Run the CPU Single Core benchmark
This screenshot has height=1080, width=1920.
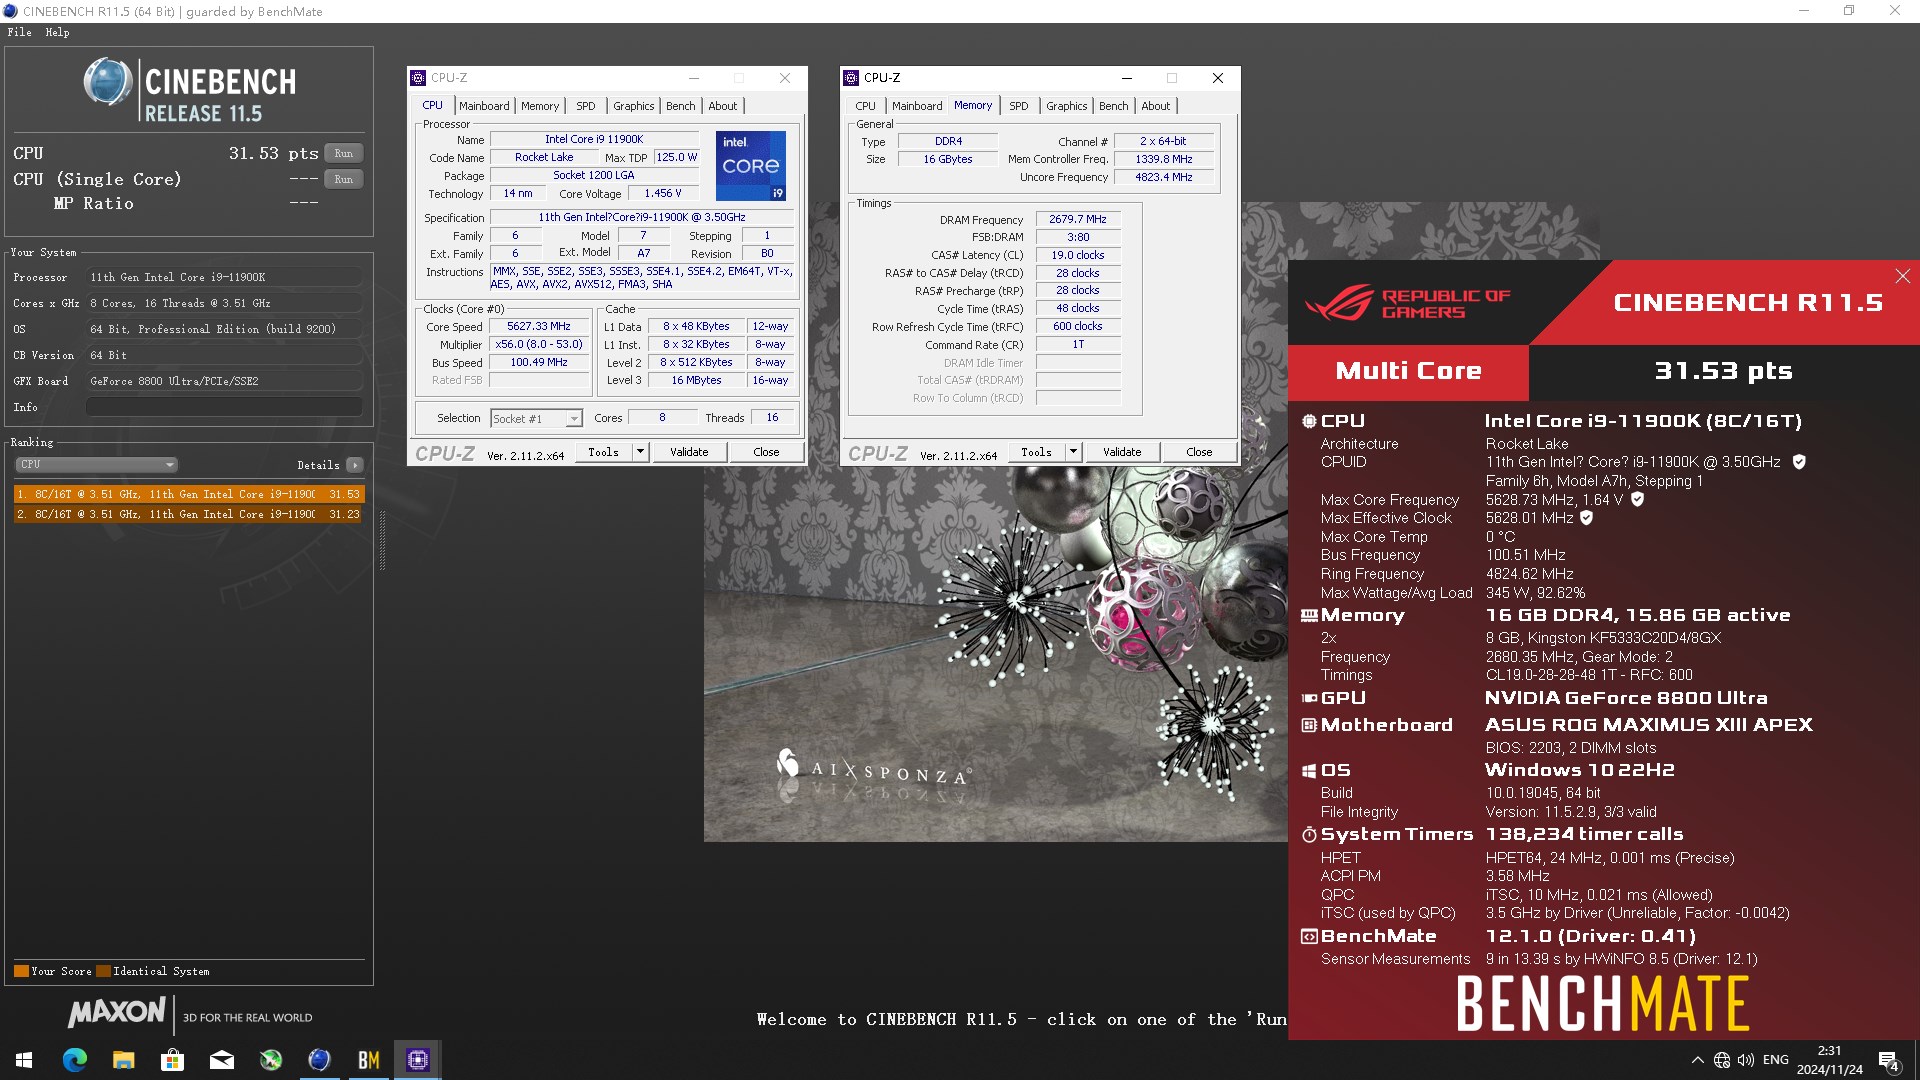(343, 179)
